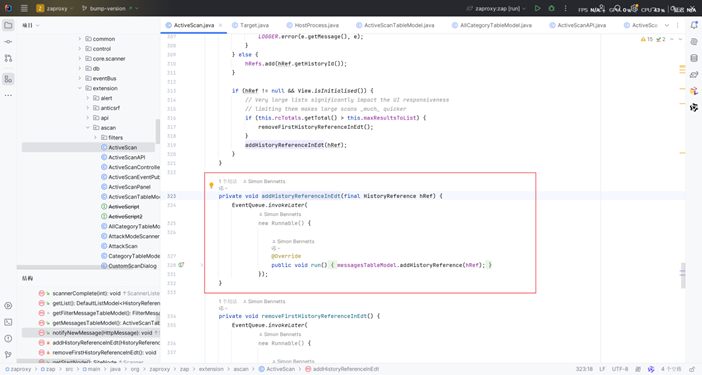Show more tool windows ellipsis
This screenshot has height=375, width=702.
(x=8, y=95)
